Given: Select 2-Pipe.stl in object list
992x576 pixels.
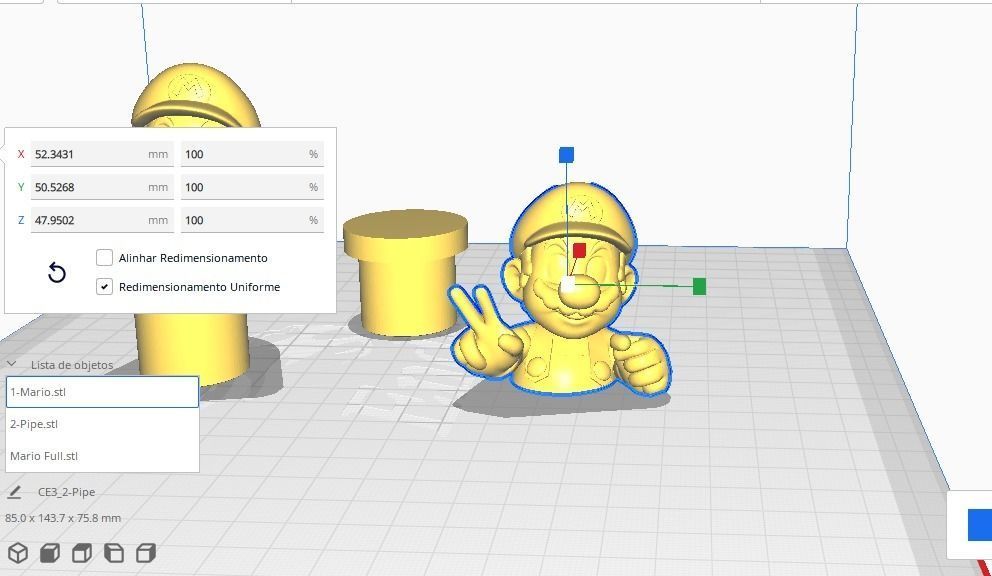Looking at the screenshot, I should pos(102,424).
